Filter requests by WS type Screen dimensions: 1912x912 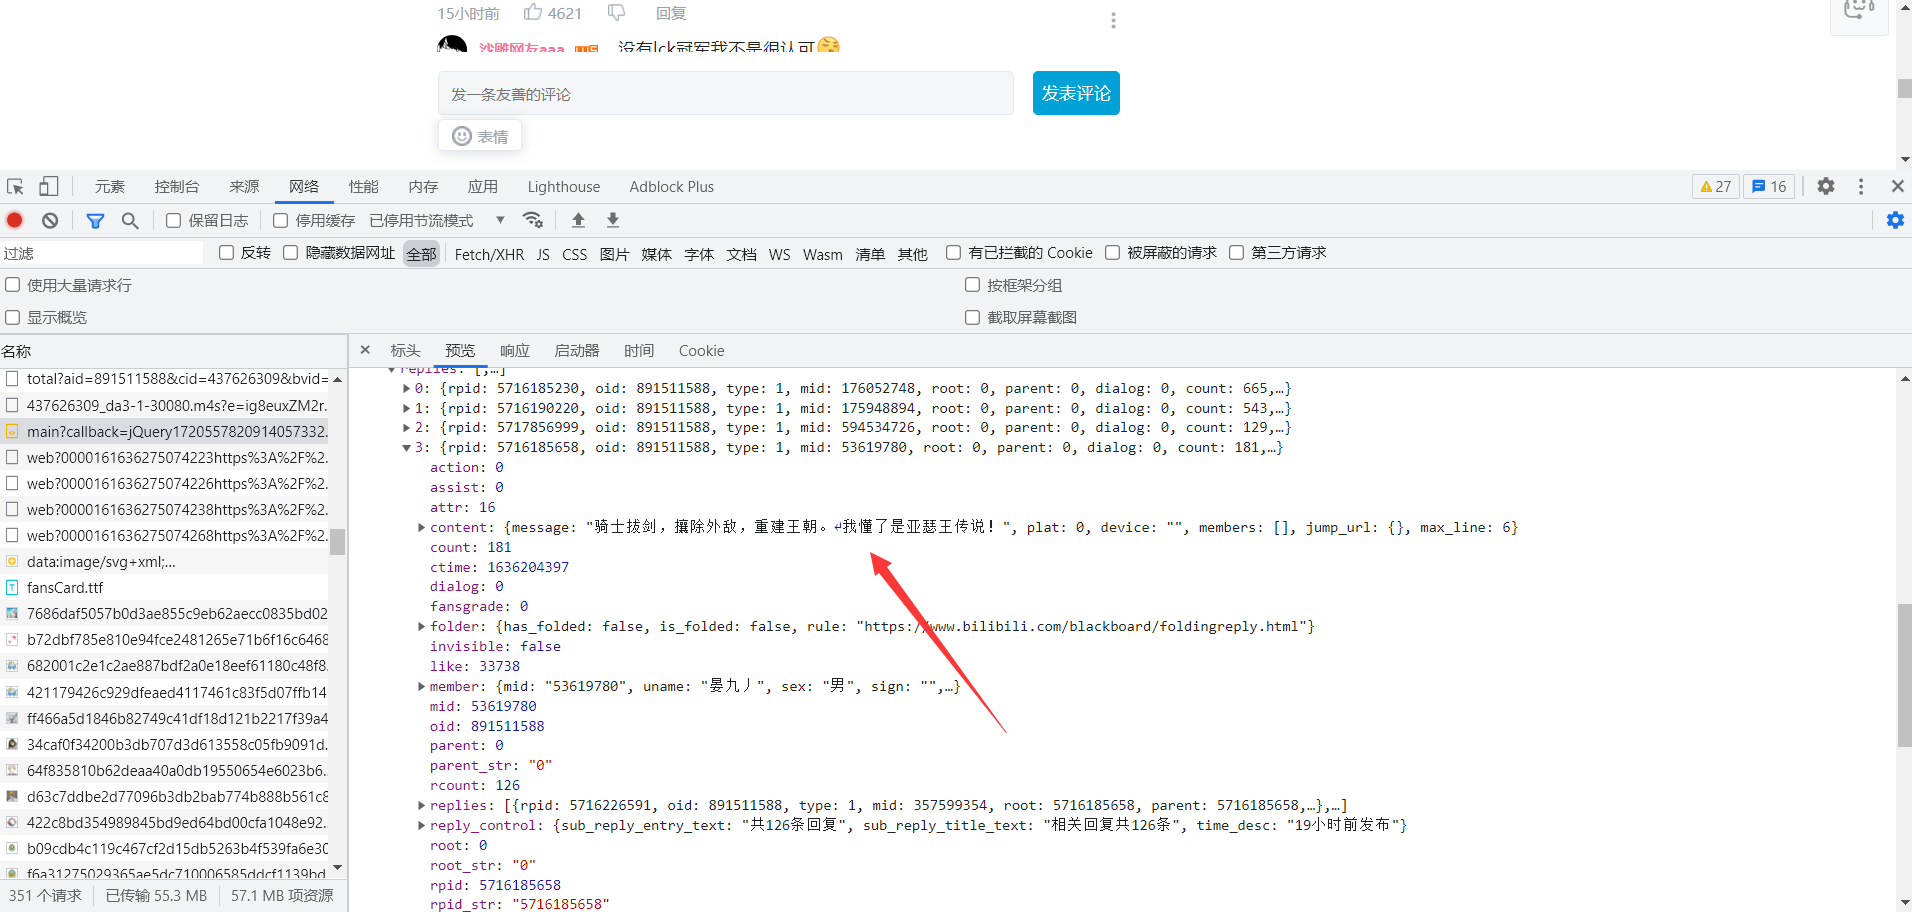click(x=779, y=254)
